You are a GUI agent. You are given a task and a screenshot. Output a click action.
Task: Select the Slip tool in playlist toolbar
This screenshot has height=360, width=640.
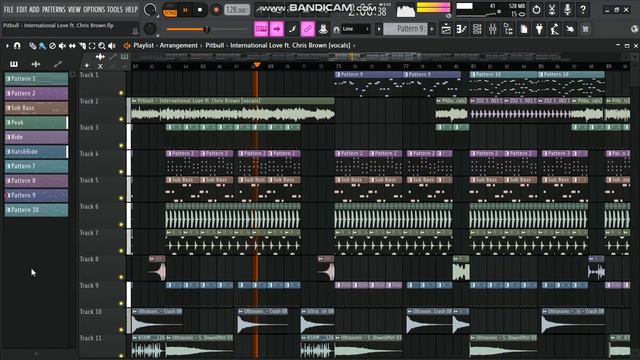click(72, 46)
